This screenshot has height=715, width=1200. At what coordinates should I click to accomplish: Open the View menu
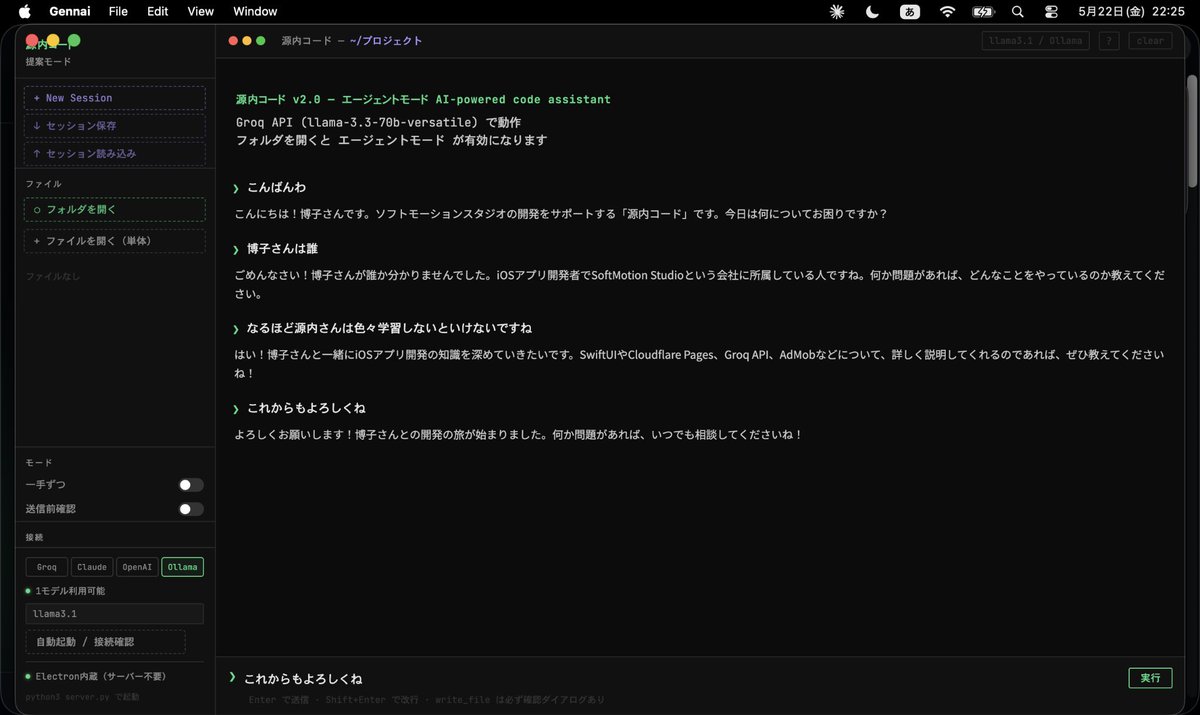[x=201, y=11]
